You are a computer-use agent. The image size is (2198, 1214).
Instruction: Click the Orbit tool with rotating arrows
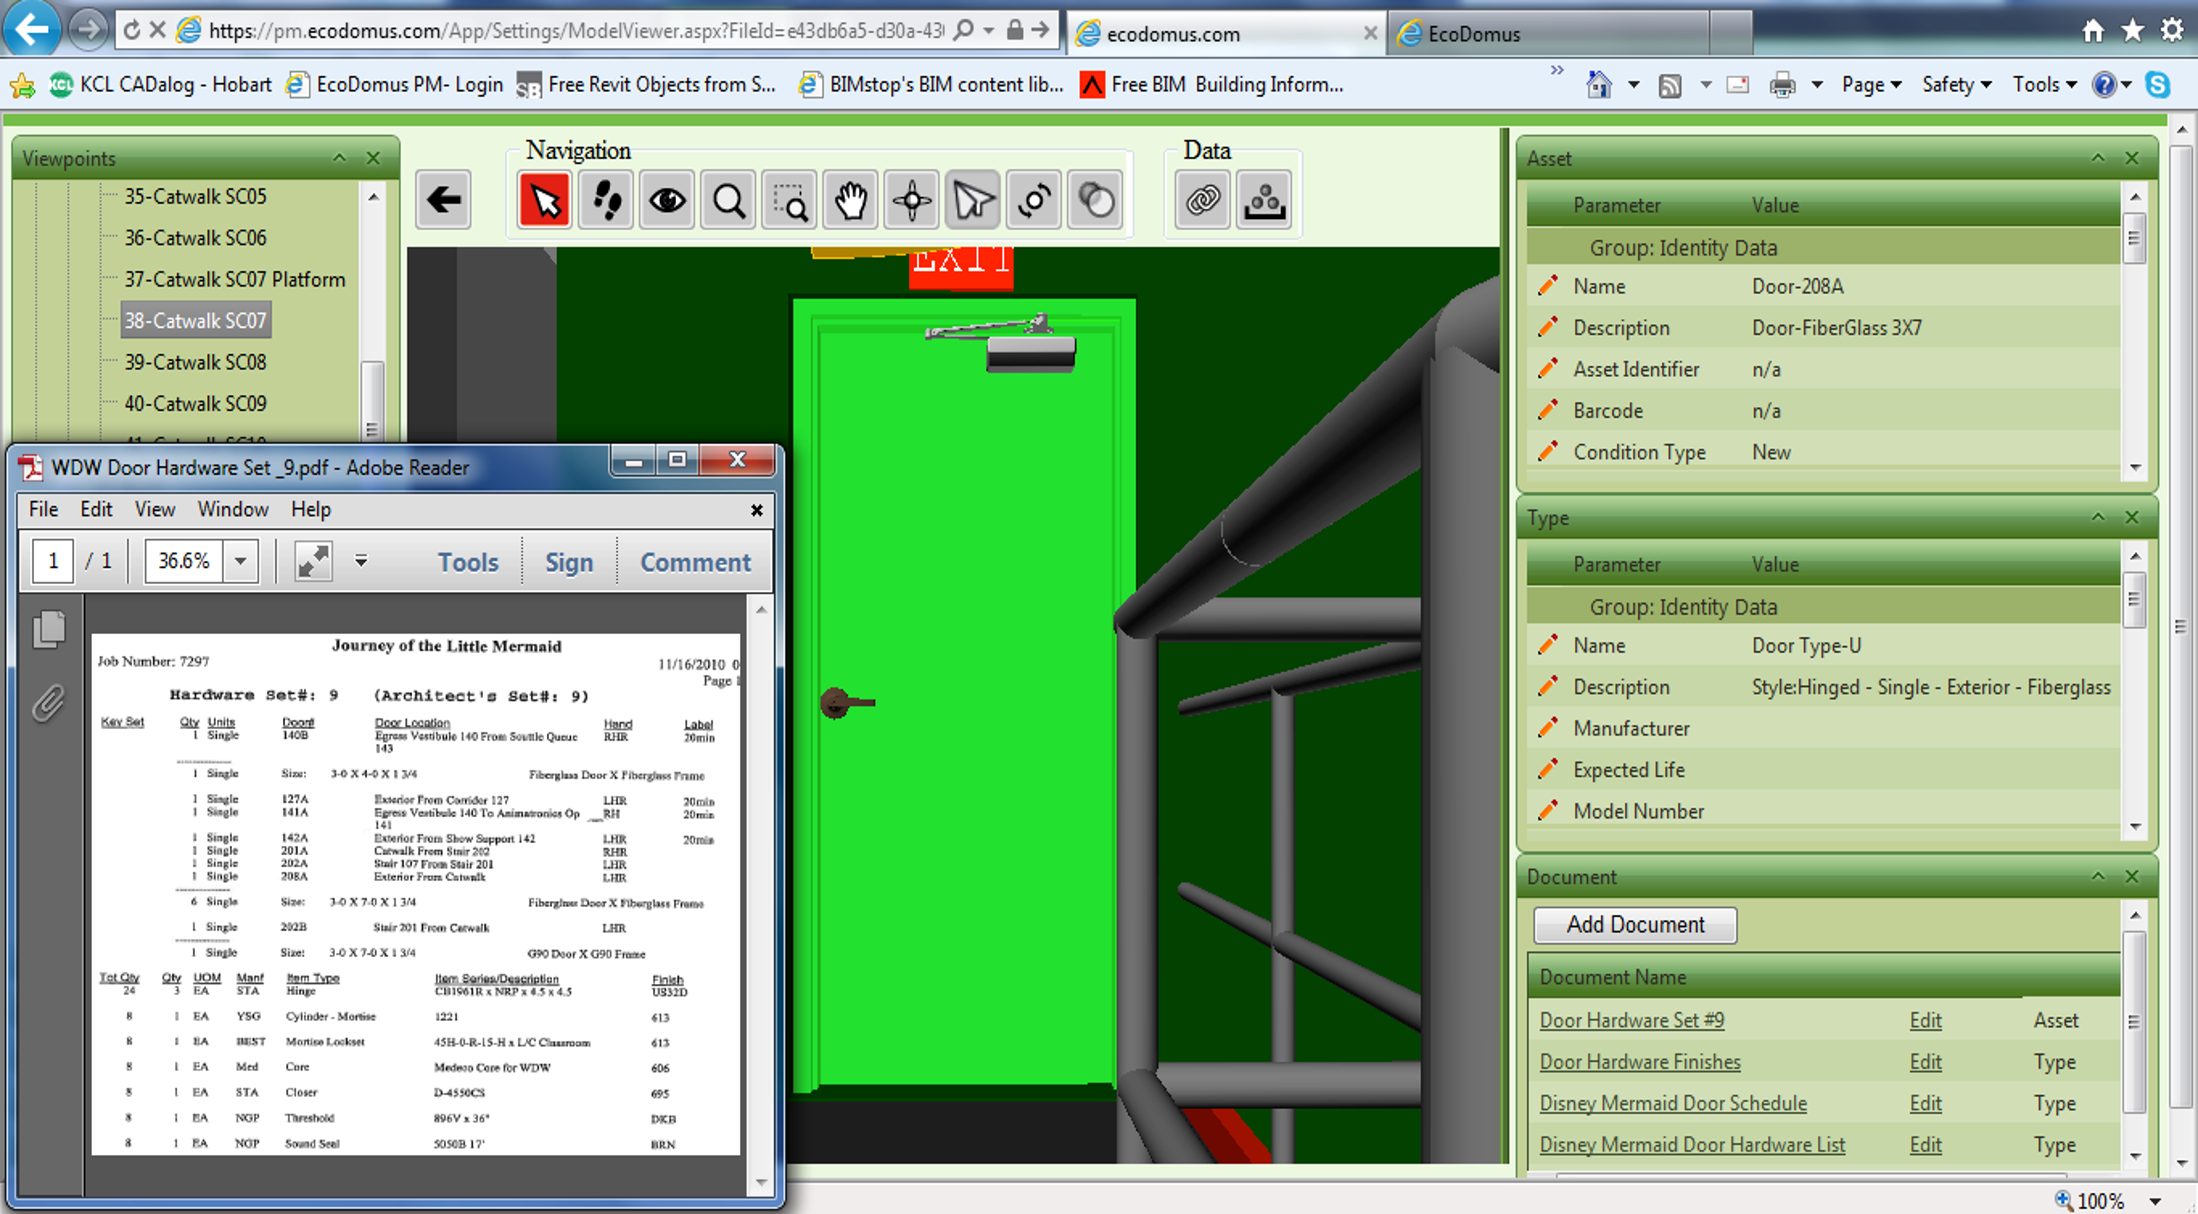point(1034,201)
